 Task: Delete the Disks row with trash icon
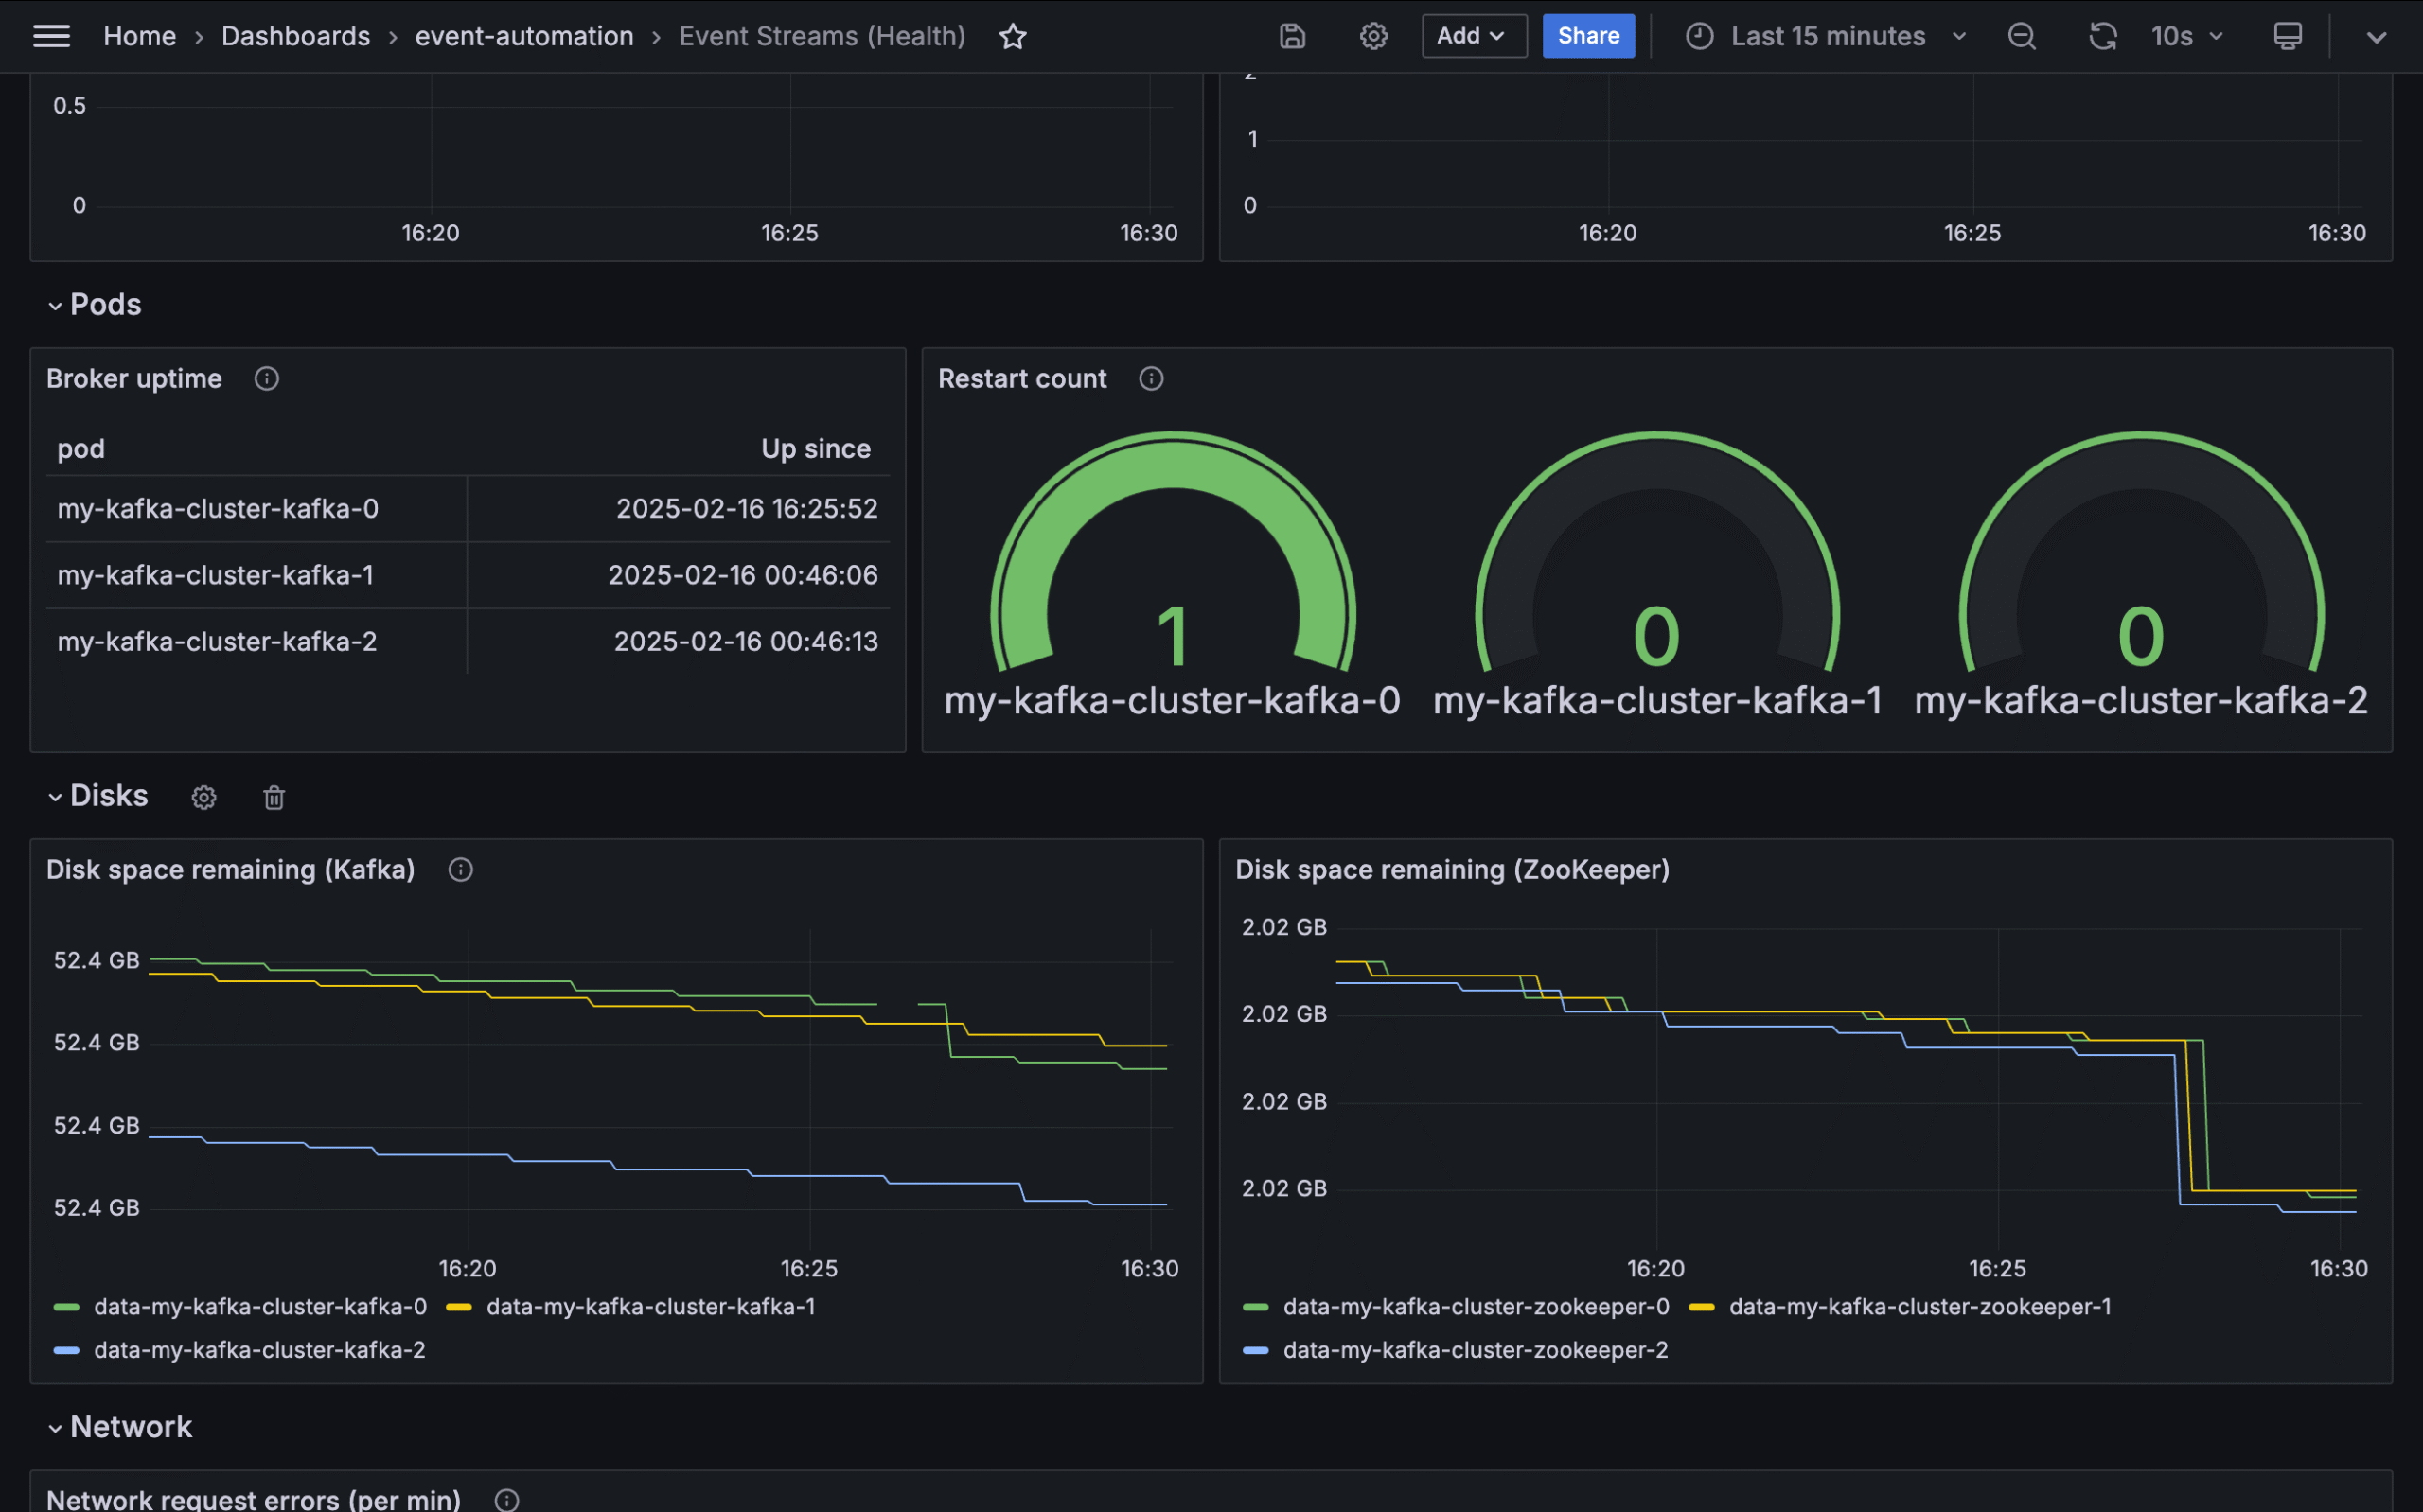[x=273, y=797]
